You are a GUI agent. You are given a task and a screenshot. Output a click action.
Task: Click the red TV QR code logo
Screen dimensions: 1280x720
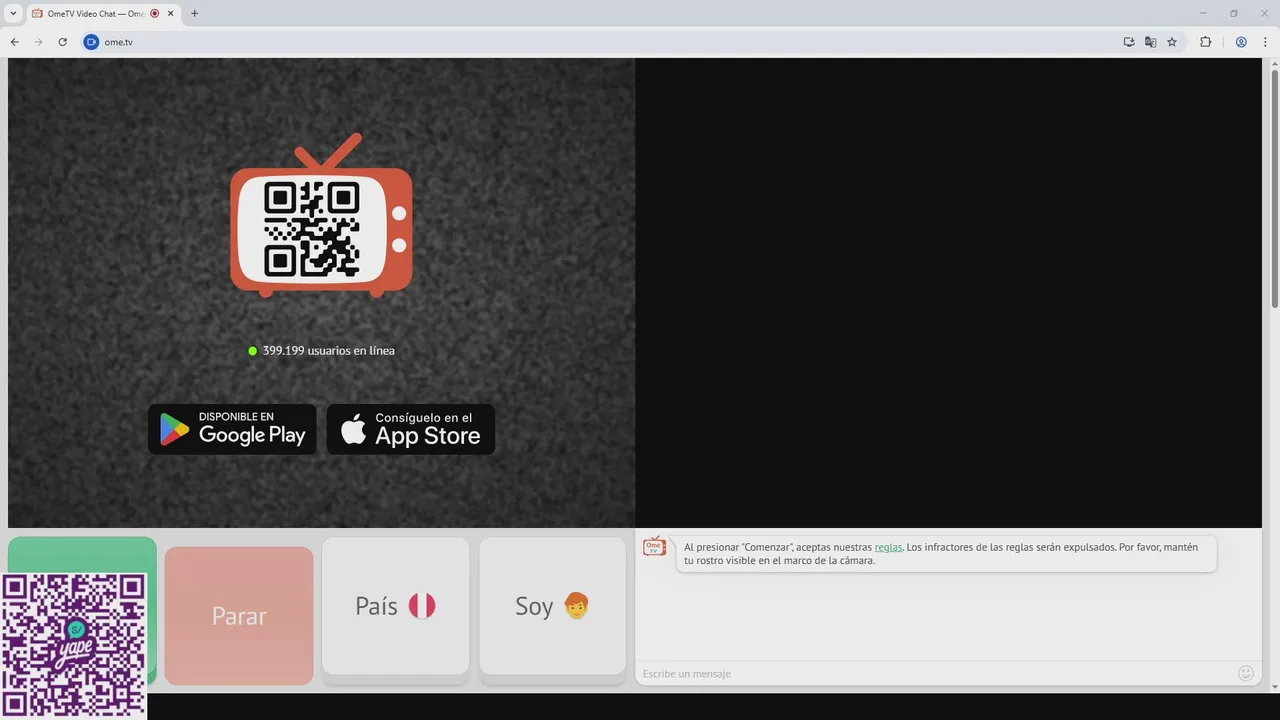[x=321, y=216]
